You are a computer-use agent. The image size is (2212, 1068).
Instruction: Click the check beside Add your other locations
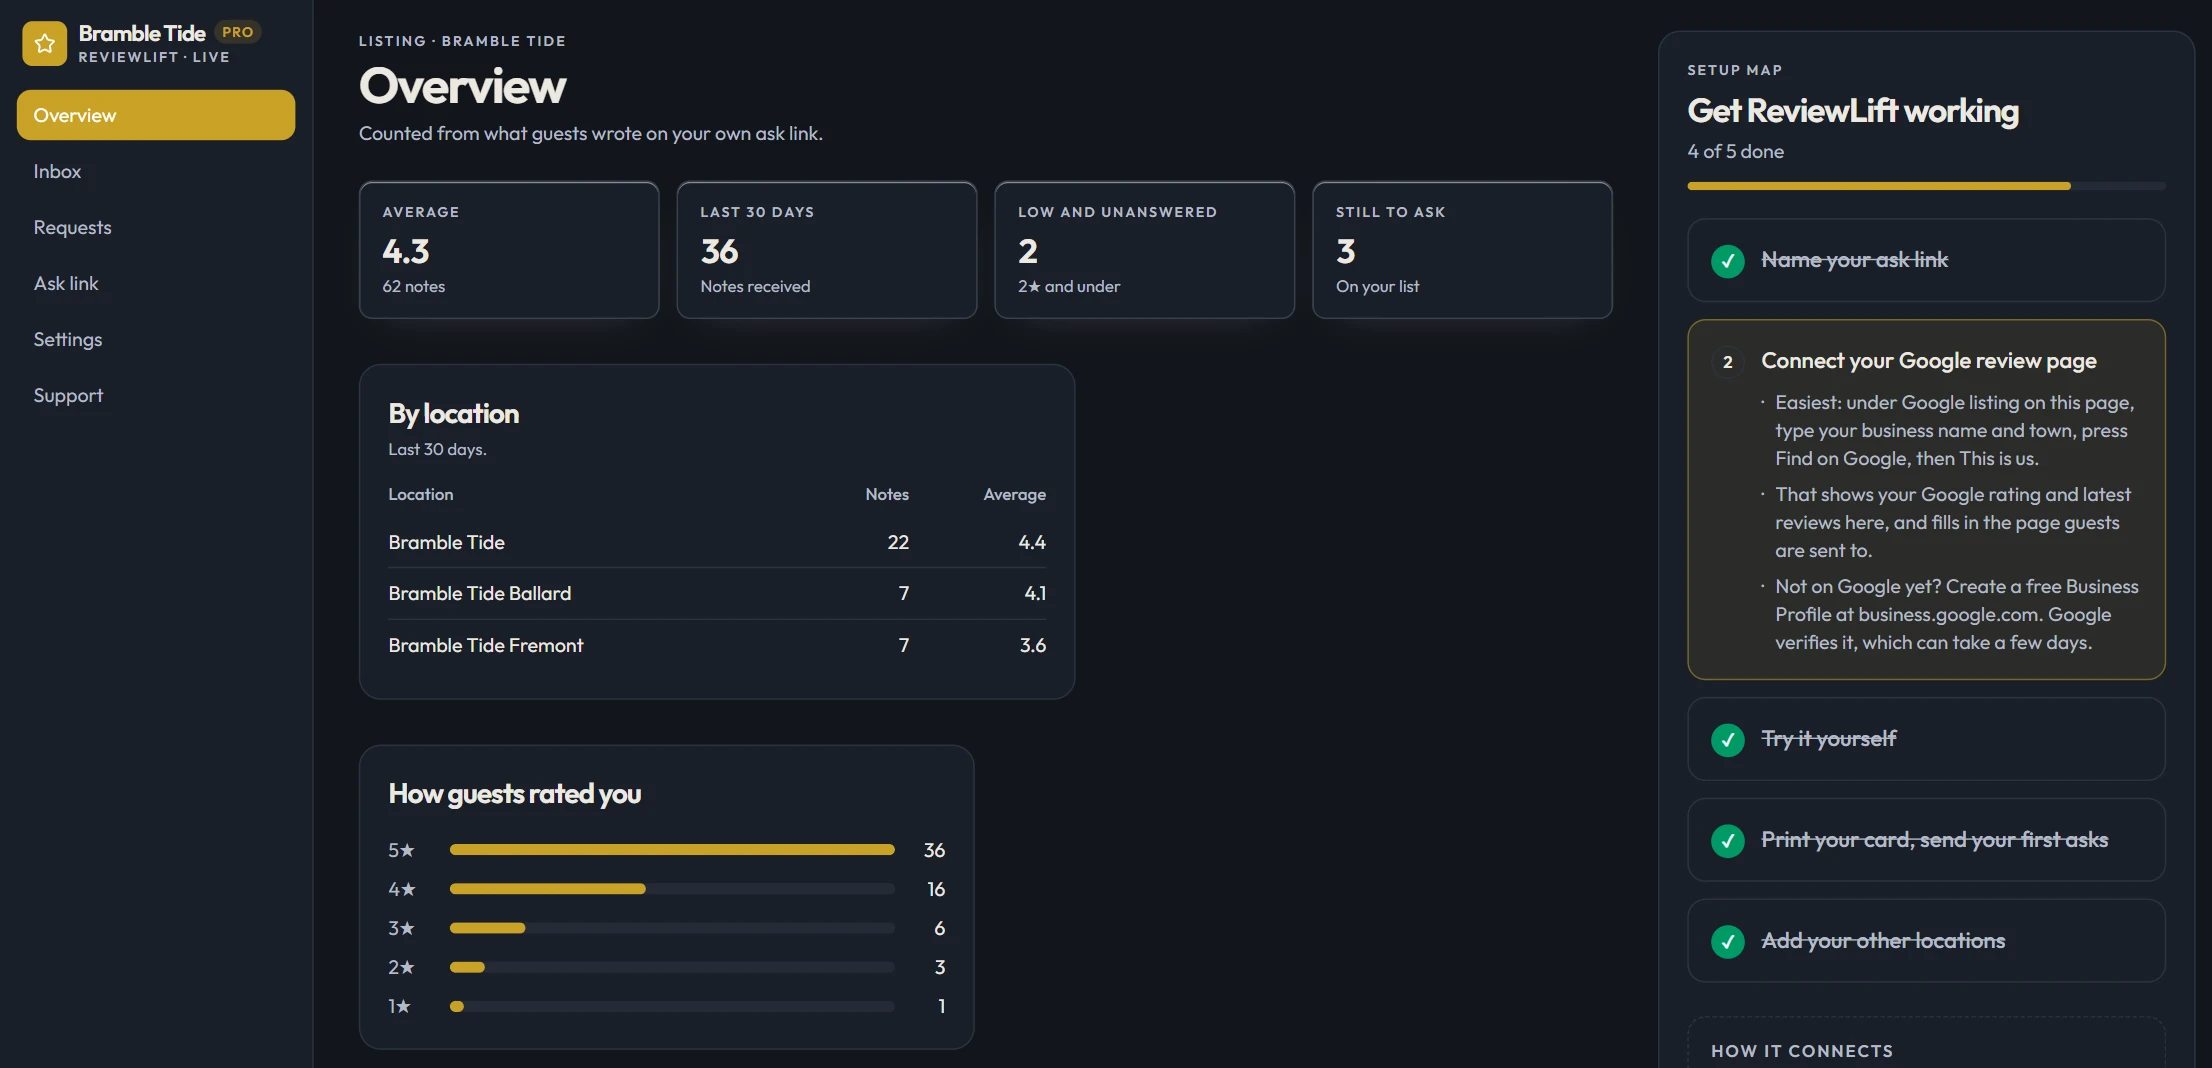coord(1727,942)
